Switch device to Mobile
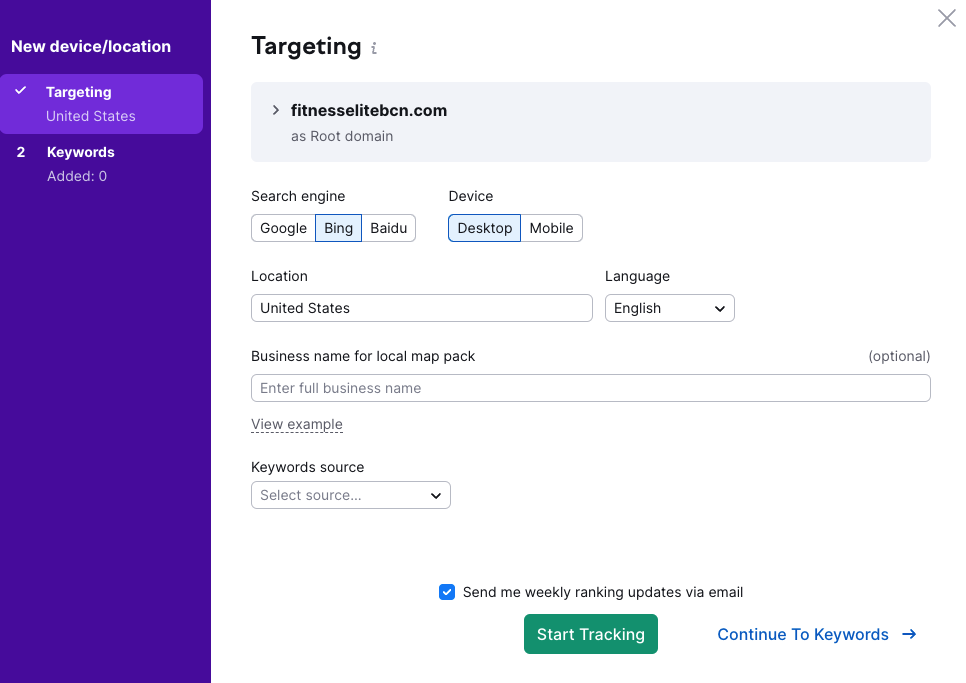966x683 pixels. [x=551, y=228]
